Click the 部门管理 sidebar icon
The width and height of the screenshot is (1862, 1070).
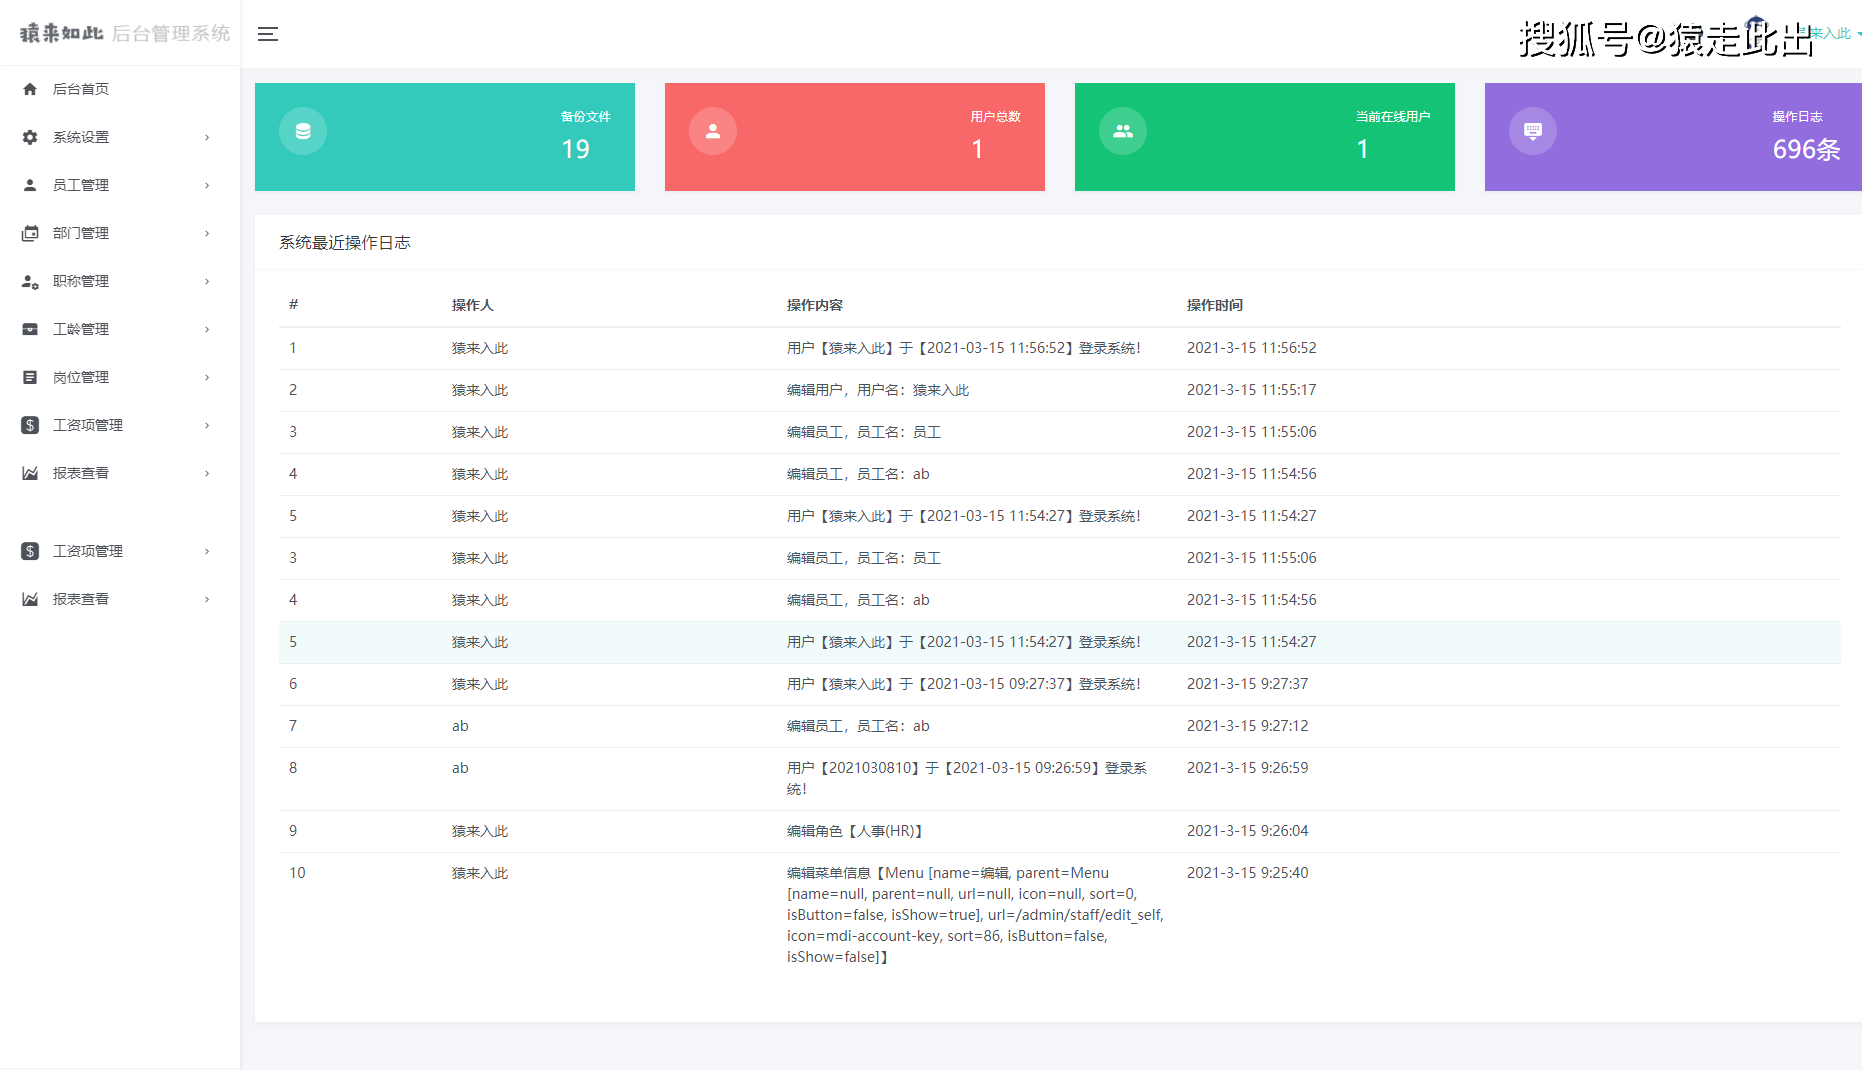(x=30, y=233)
